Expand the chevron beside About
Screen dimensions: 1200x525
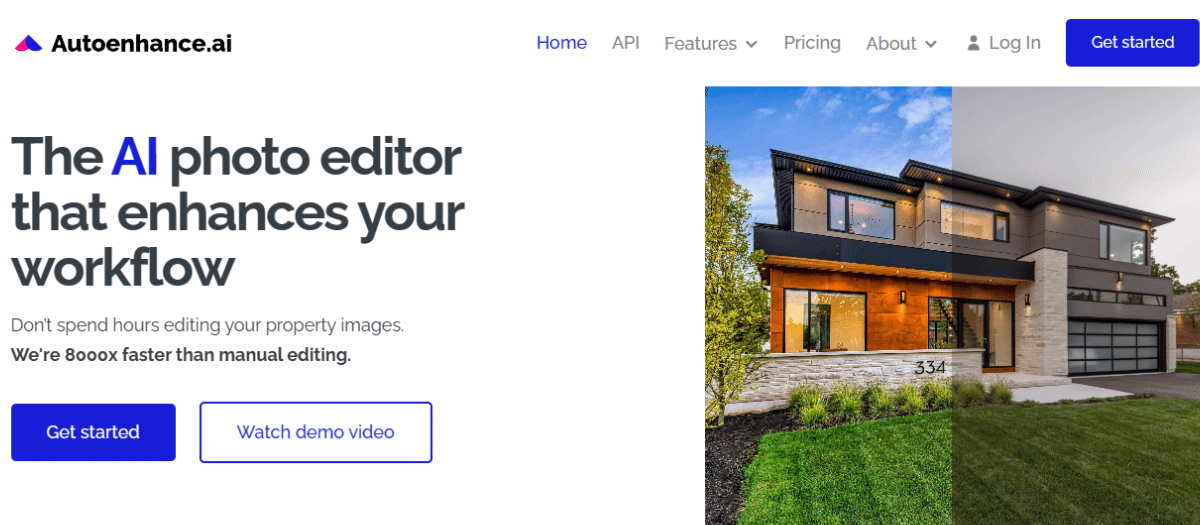tap(931, 44)
